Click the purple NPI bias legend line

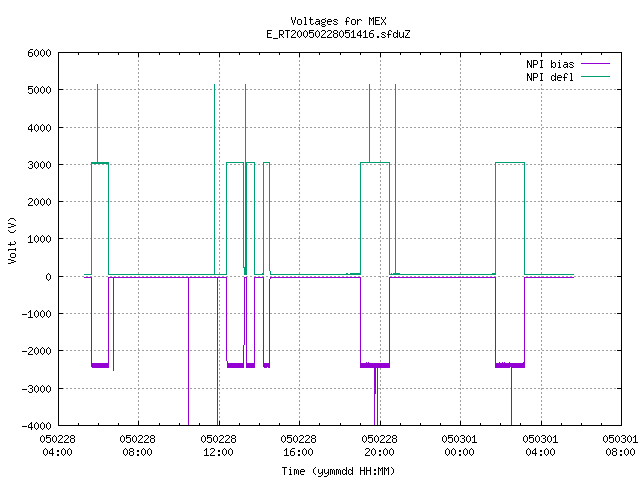tap(595, 64)
